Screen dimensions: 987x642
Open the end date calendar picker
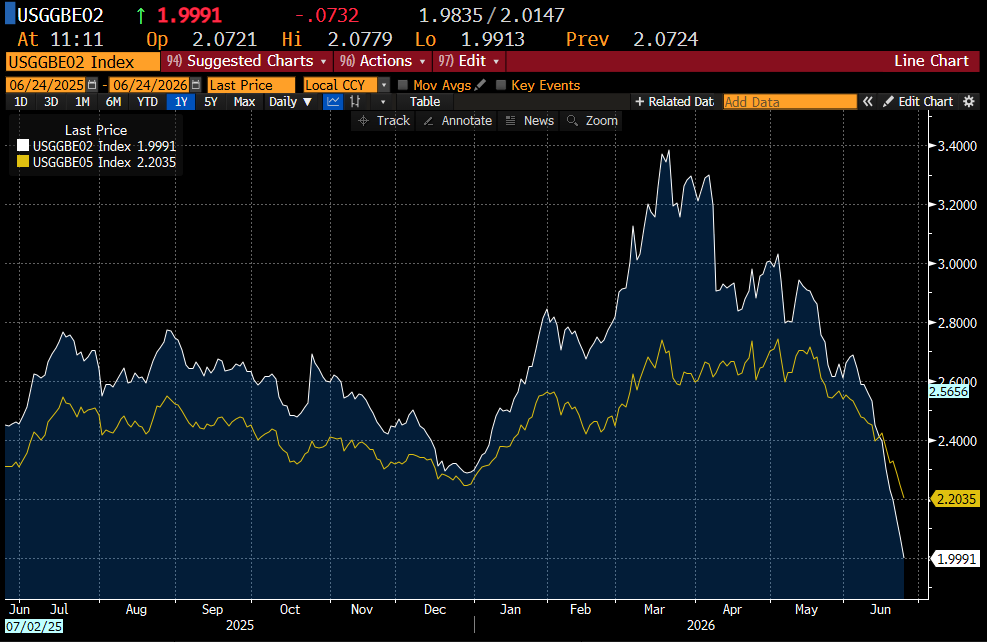[196, 85]
